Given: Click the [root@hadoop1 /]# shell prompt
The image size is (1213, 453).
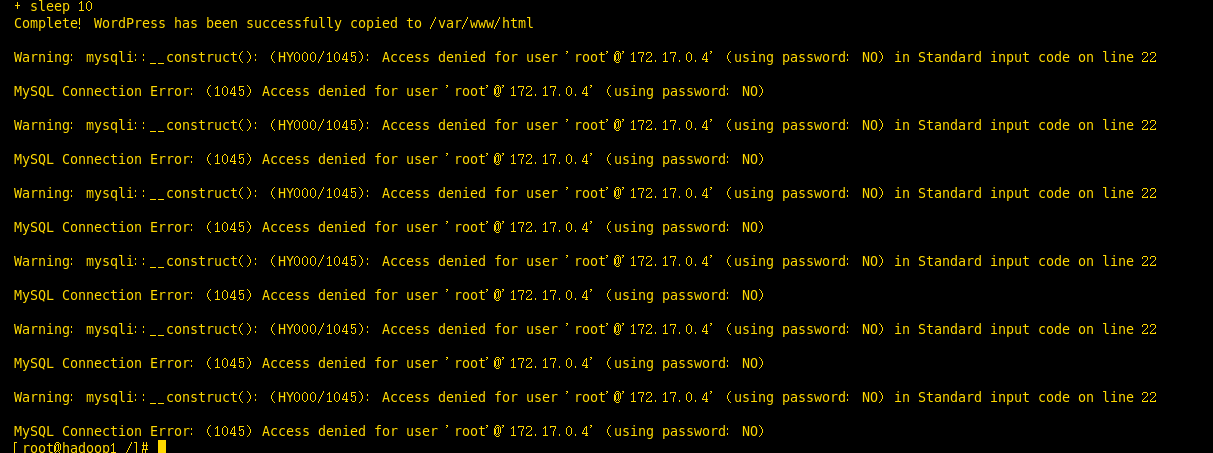Looking at the screenshot, I should [x=82, y=447].
